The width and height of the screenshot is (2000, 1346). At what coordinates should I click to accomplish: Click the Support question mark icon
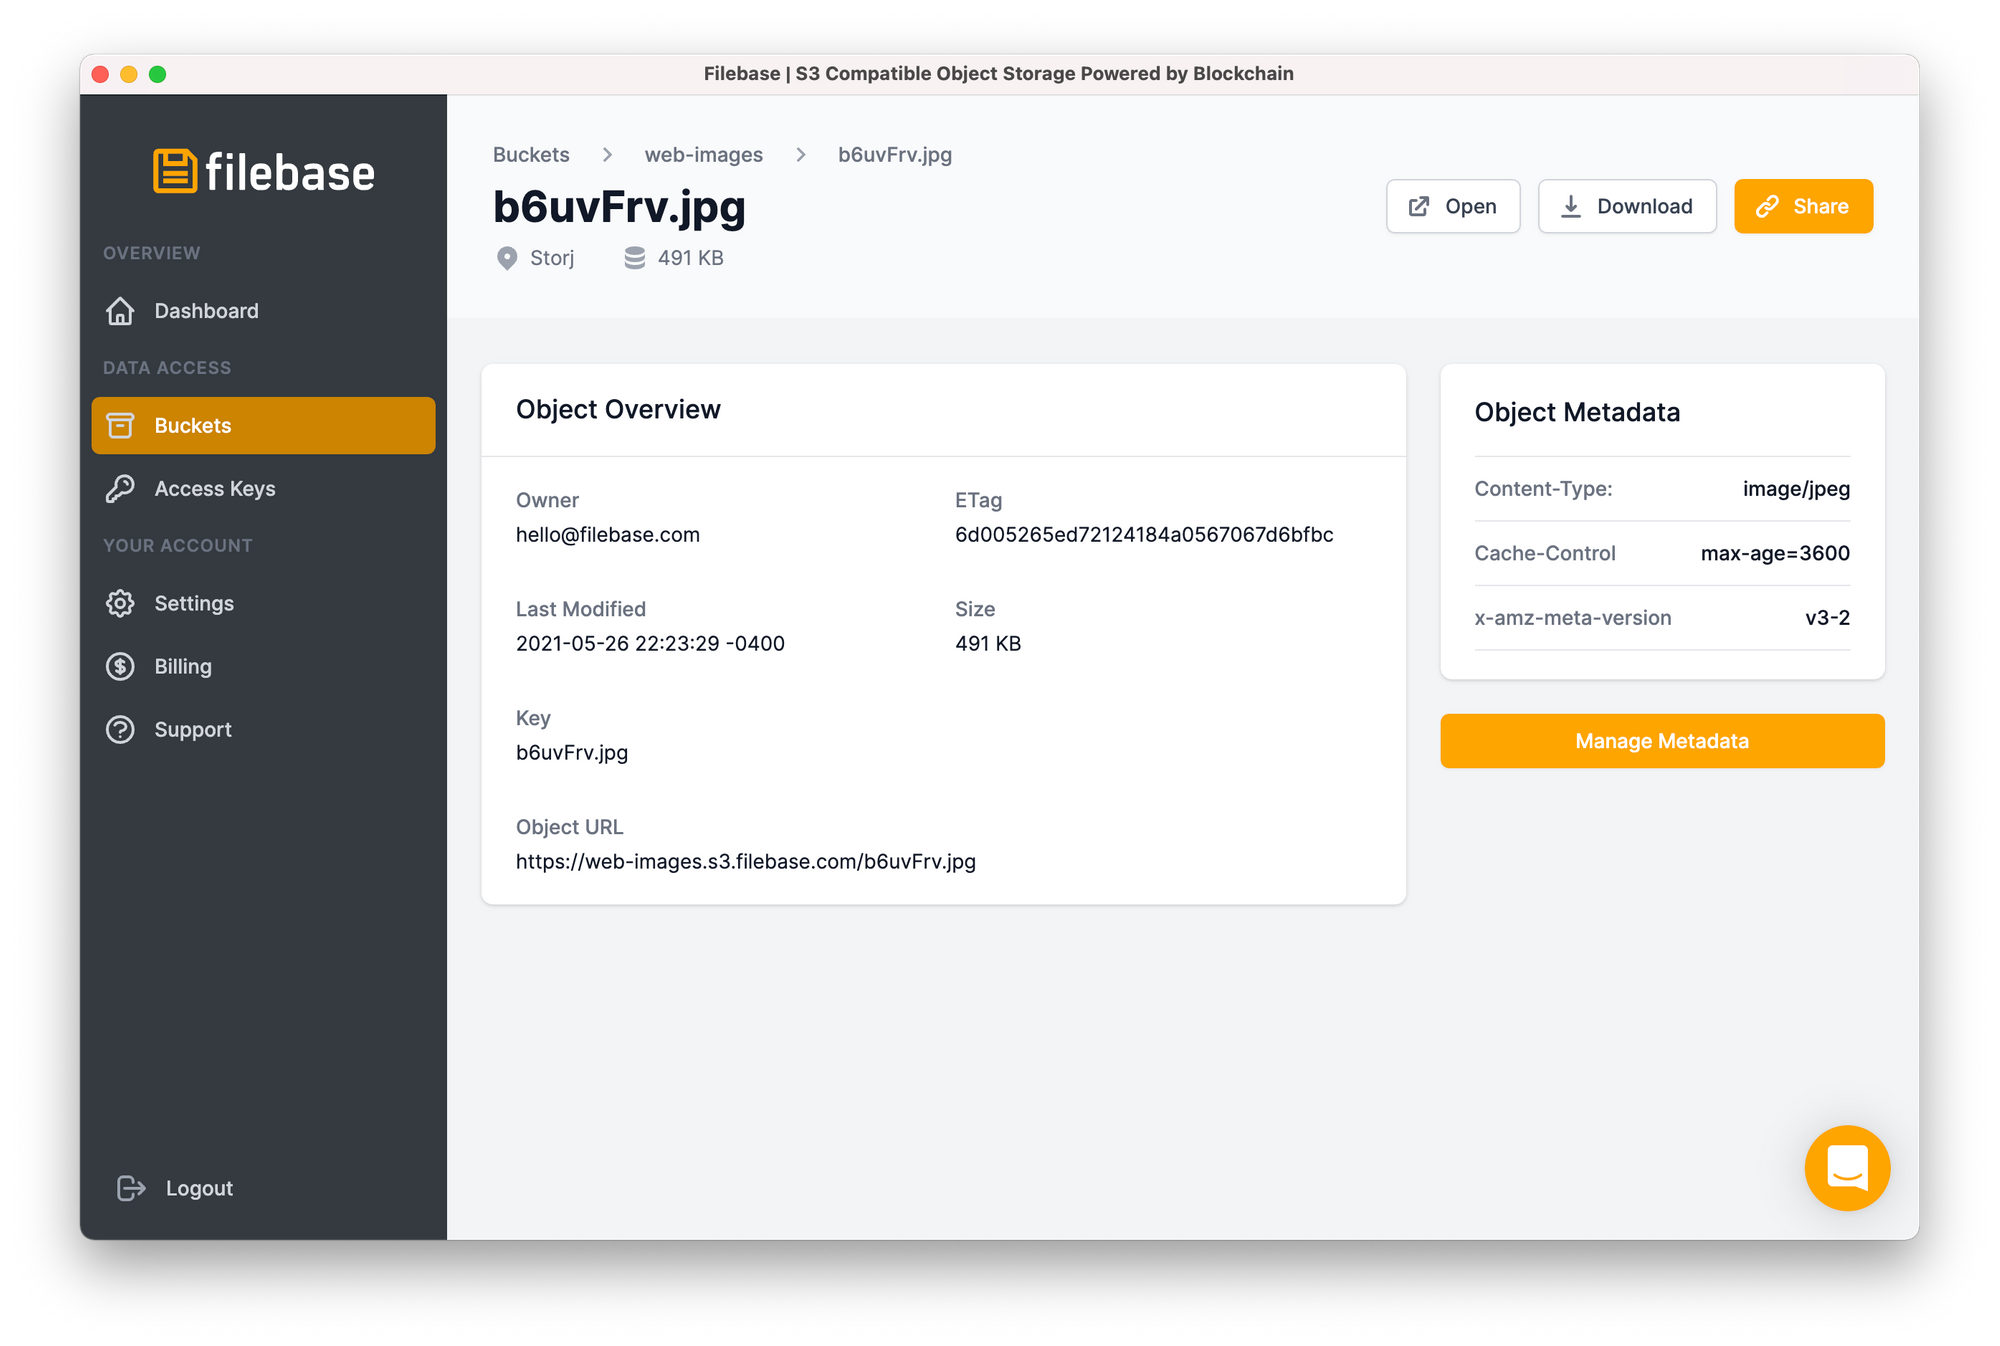120,730
